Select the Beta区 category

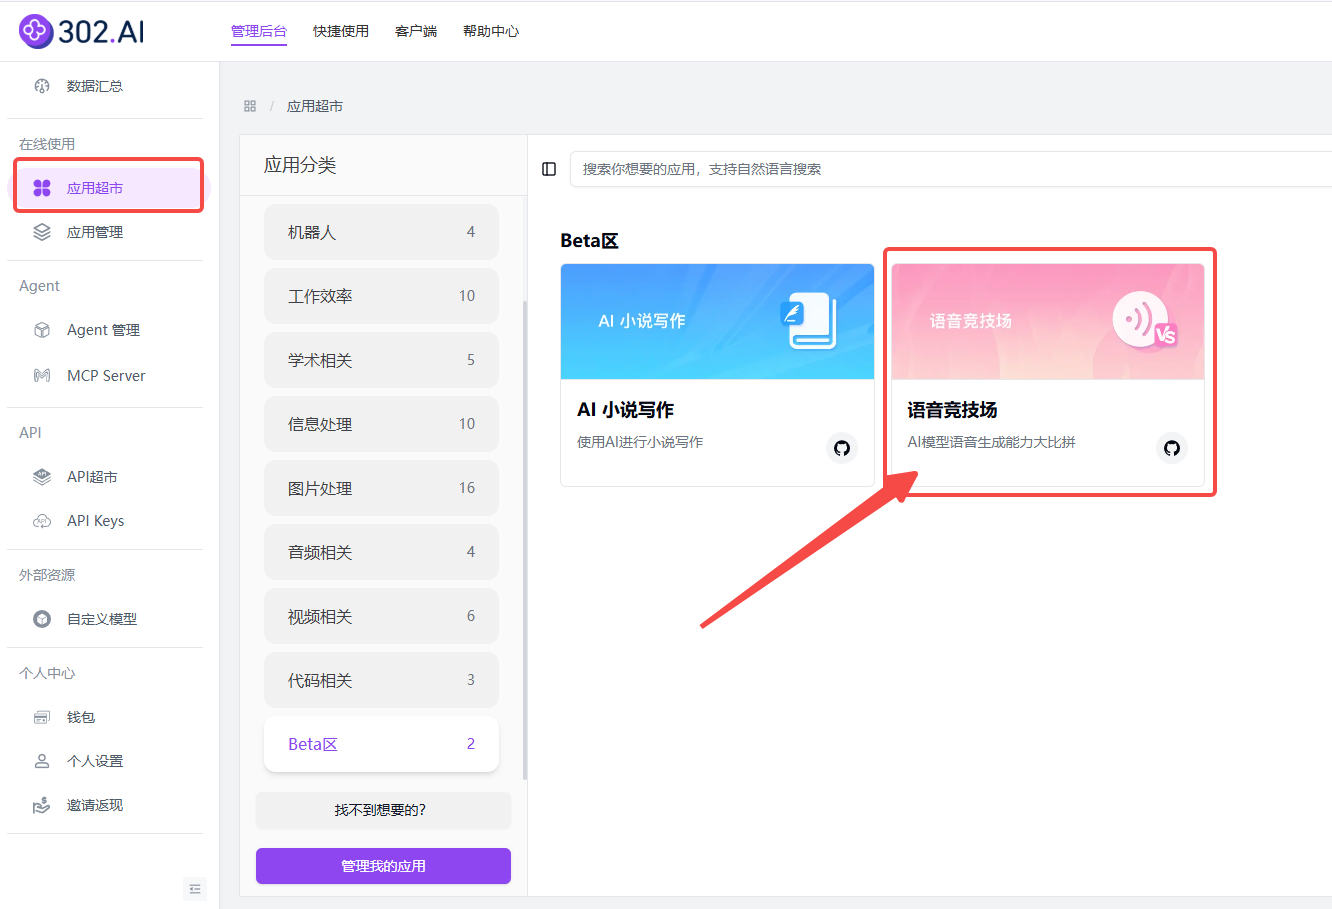(381, 744)
